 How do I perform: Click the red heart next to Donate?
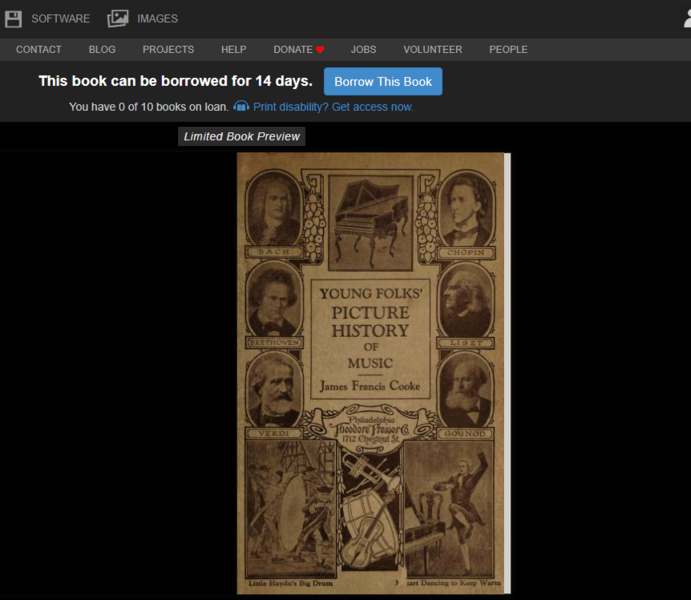coord(320,50)
